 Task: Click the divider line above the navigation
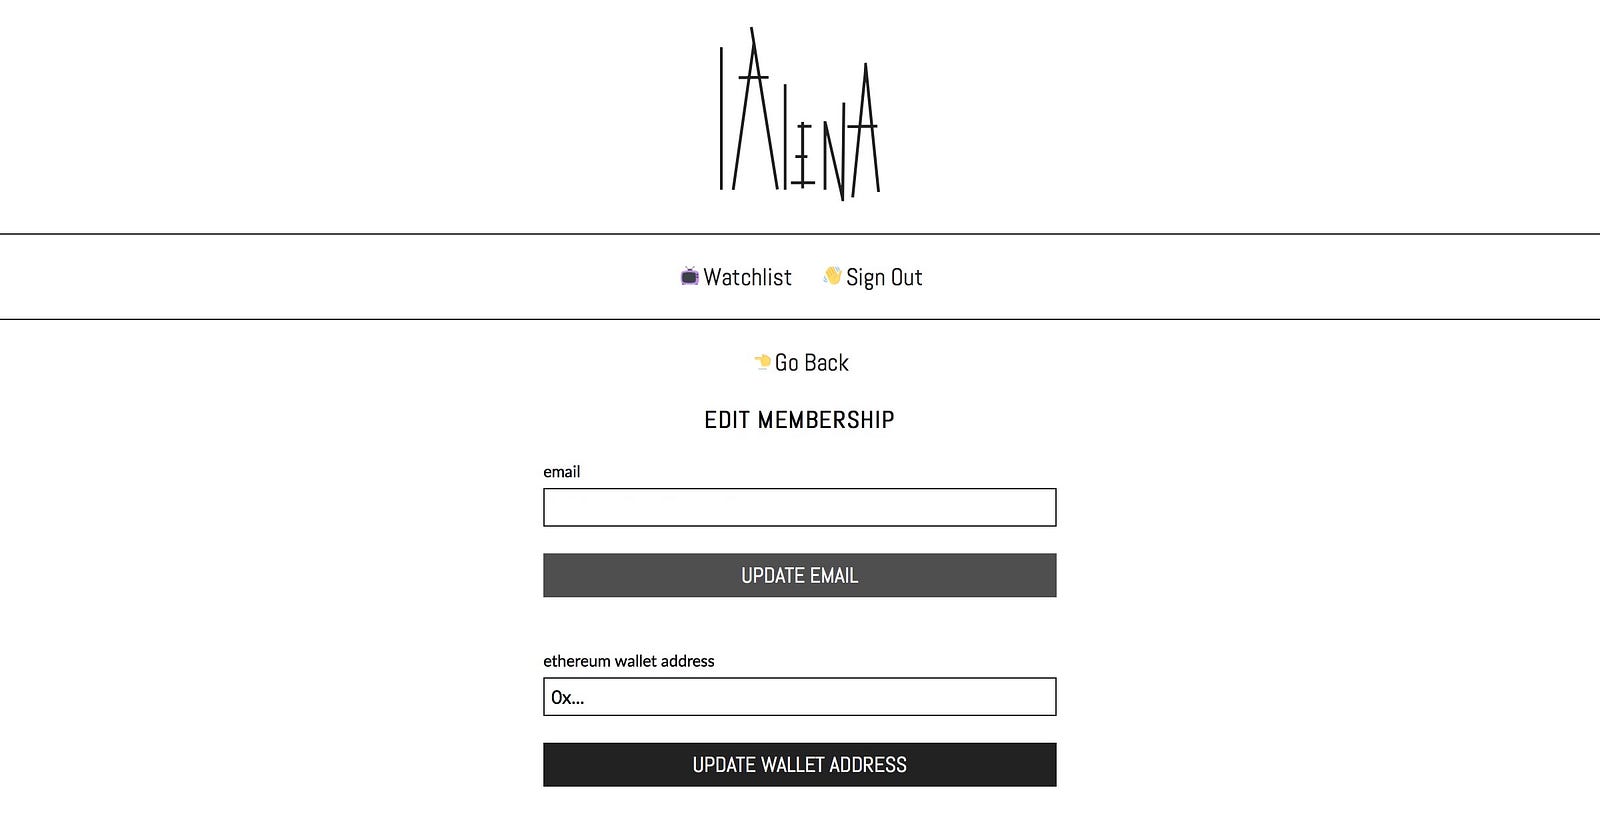[800, 234]
